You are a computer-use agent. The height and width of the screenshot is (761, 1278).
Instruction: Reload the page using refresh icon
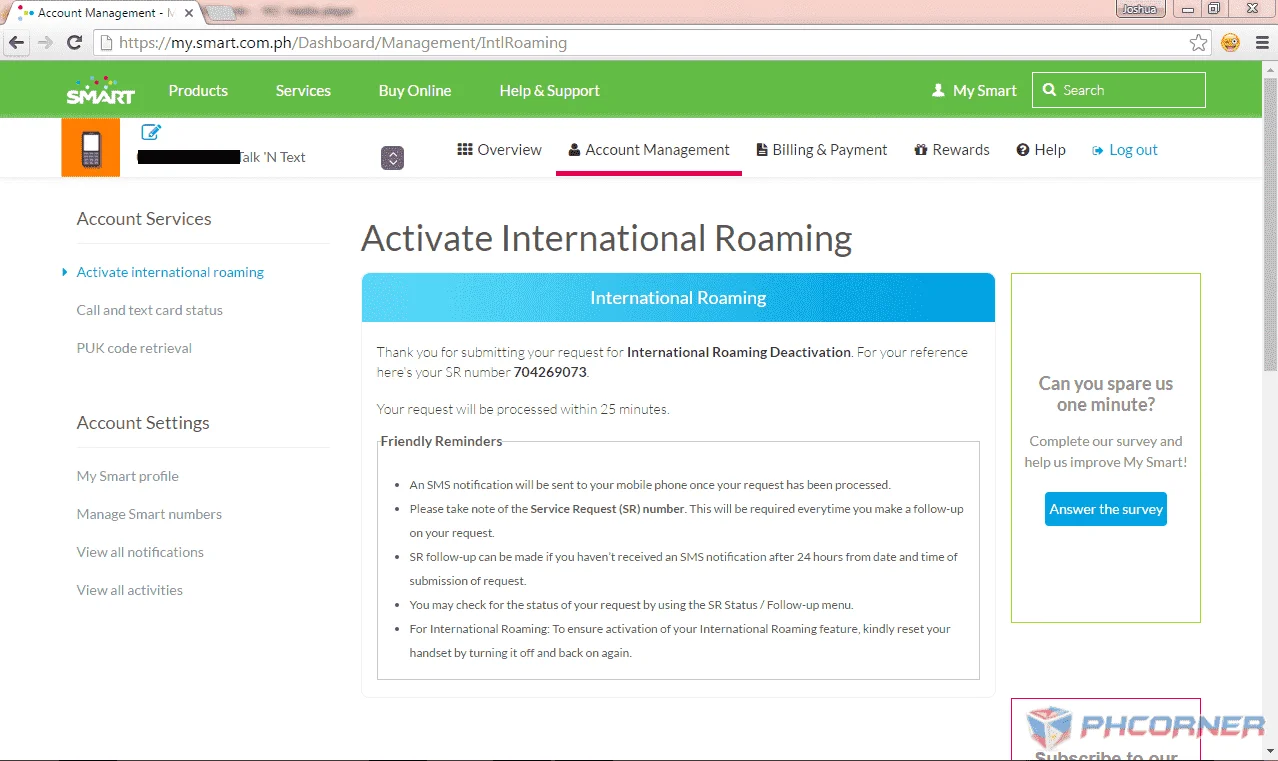[74, 43]
